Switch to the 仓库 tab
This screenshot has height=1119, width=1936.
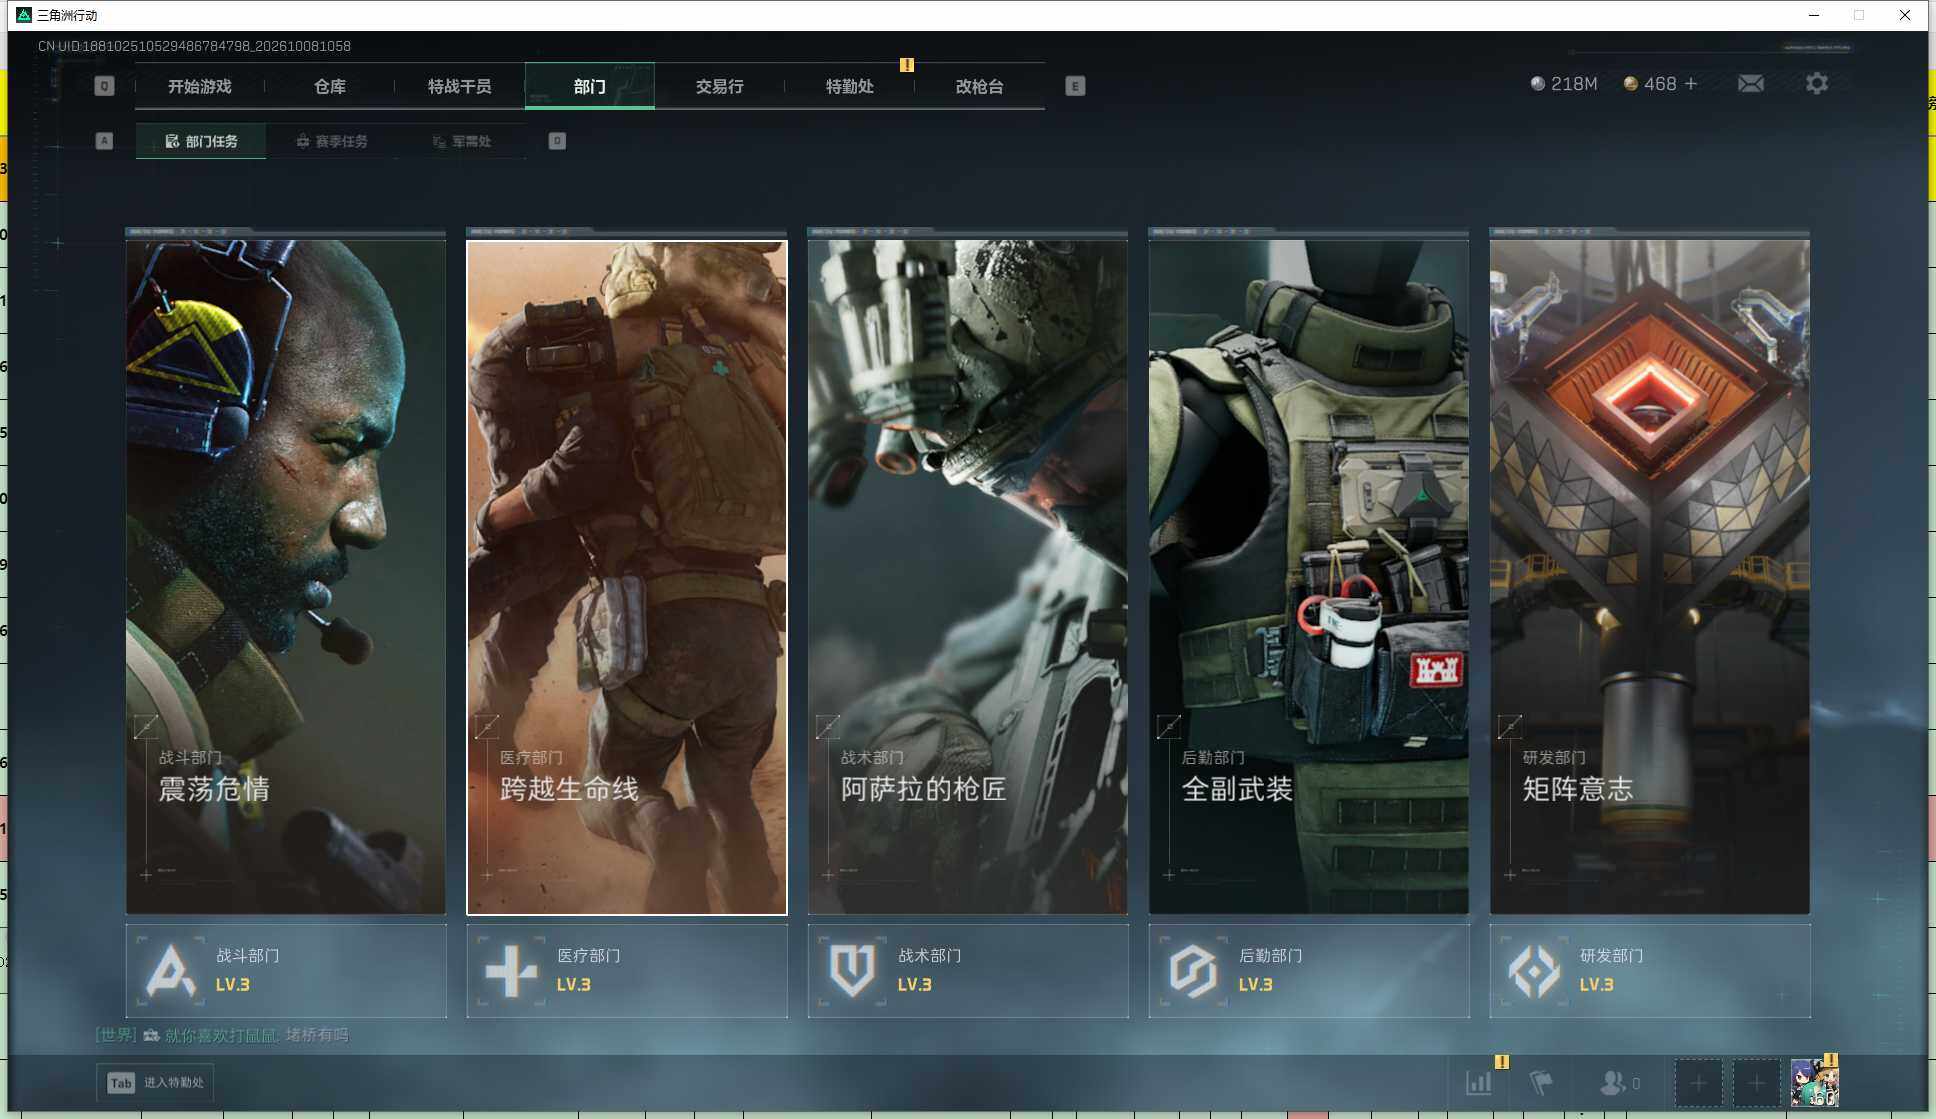tap(330, 87)
